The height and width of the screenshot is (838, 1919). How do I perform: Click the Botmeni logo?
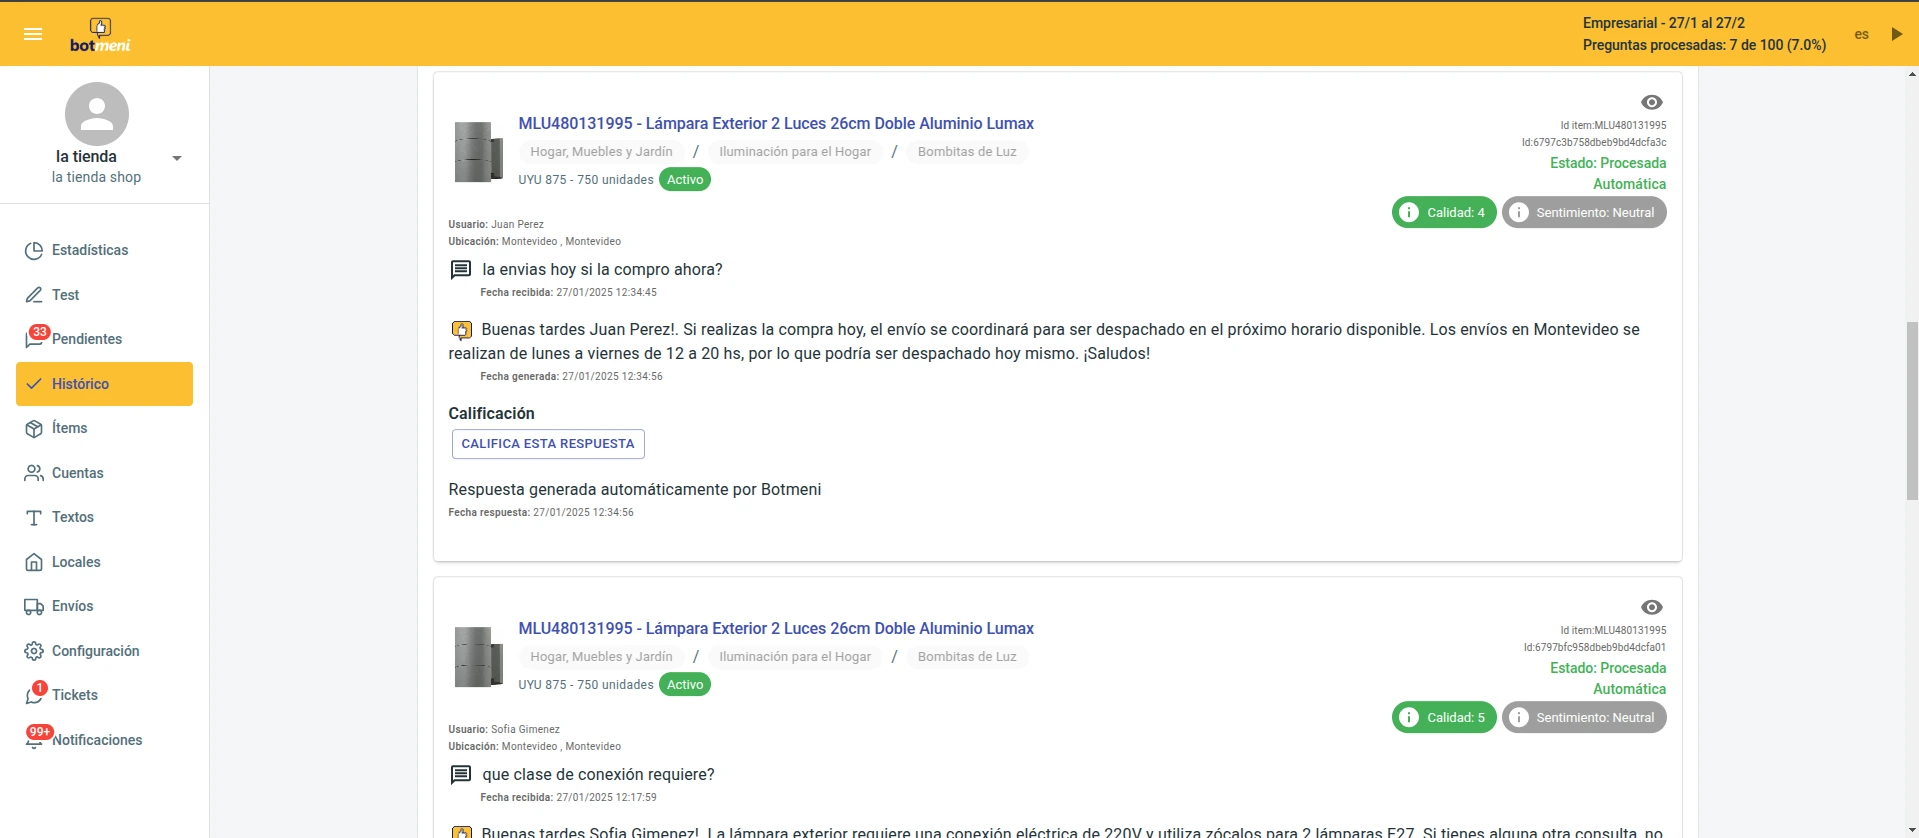tap(100, 35)
